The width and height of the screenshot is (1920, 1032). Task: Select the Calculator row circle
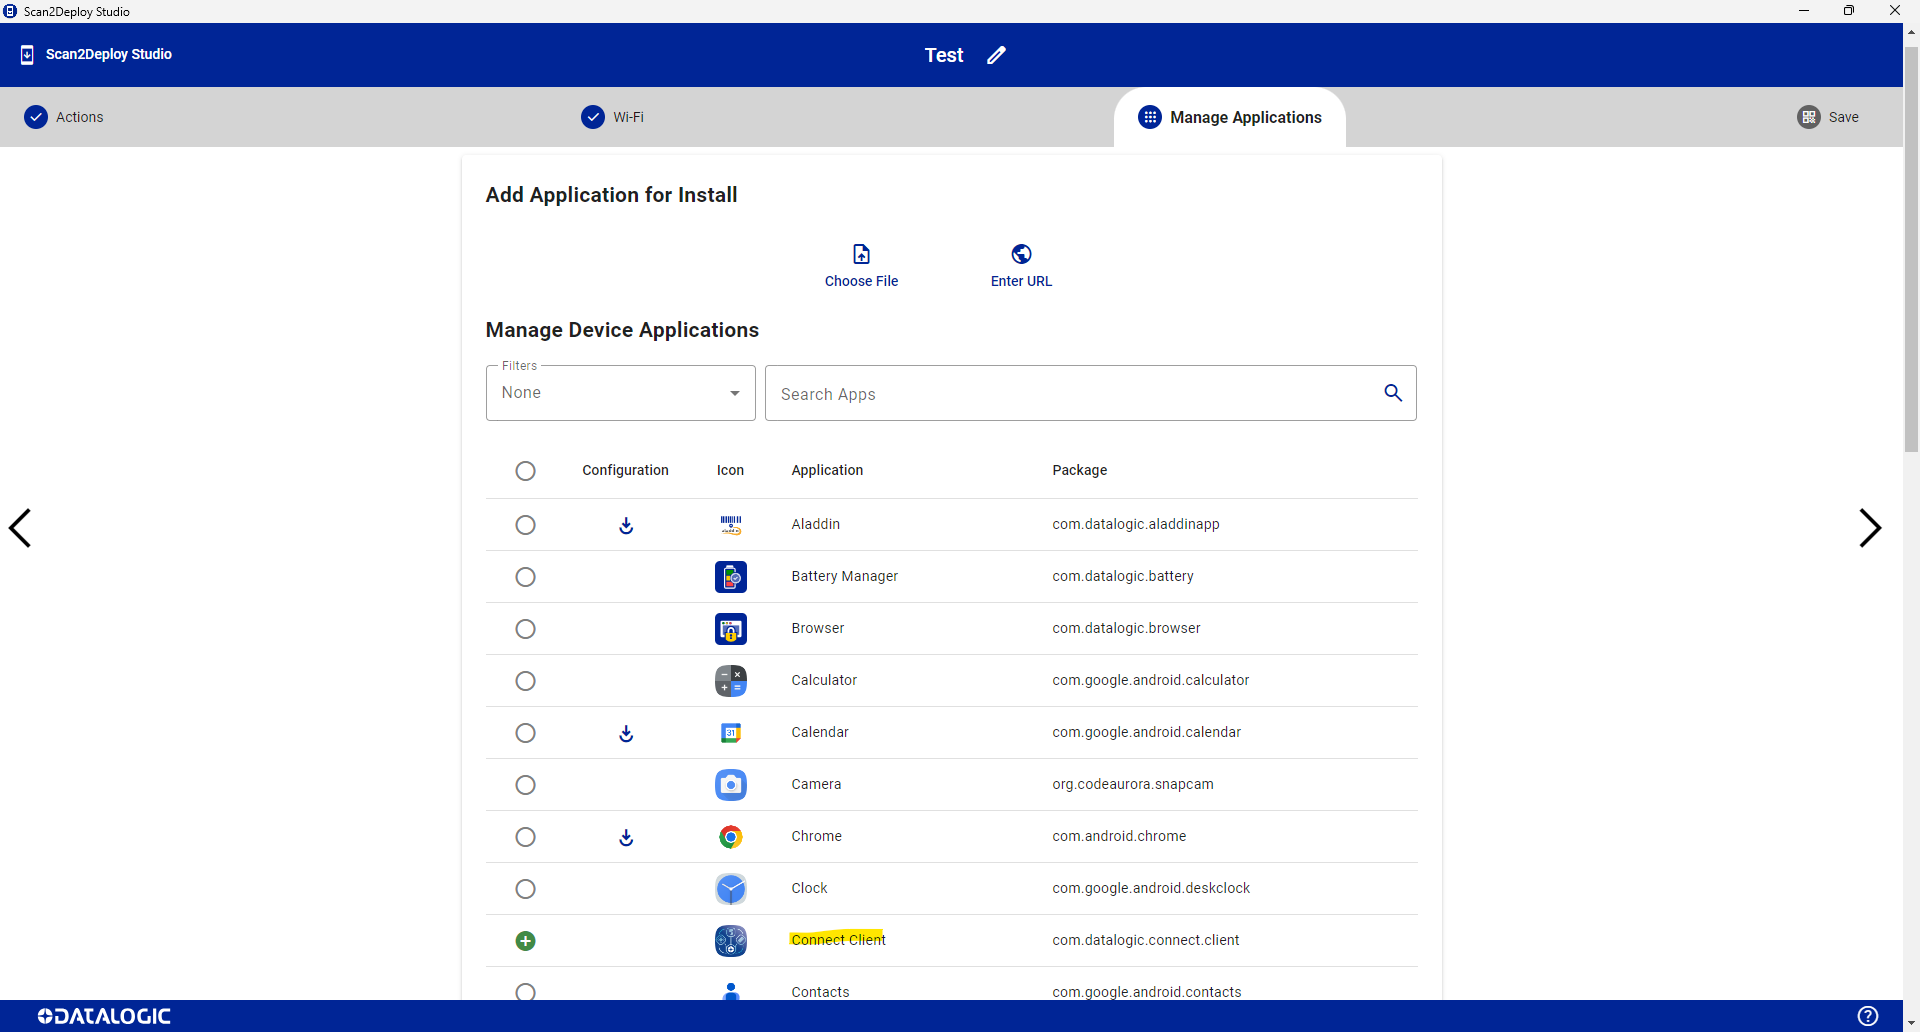click(x=525, y=681)
